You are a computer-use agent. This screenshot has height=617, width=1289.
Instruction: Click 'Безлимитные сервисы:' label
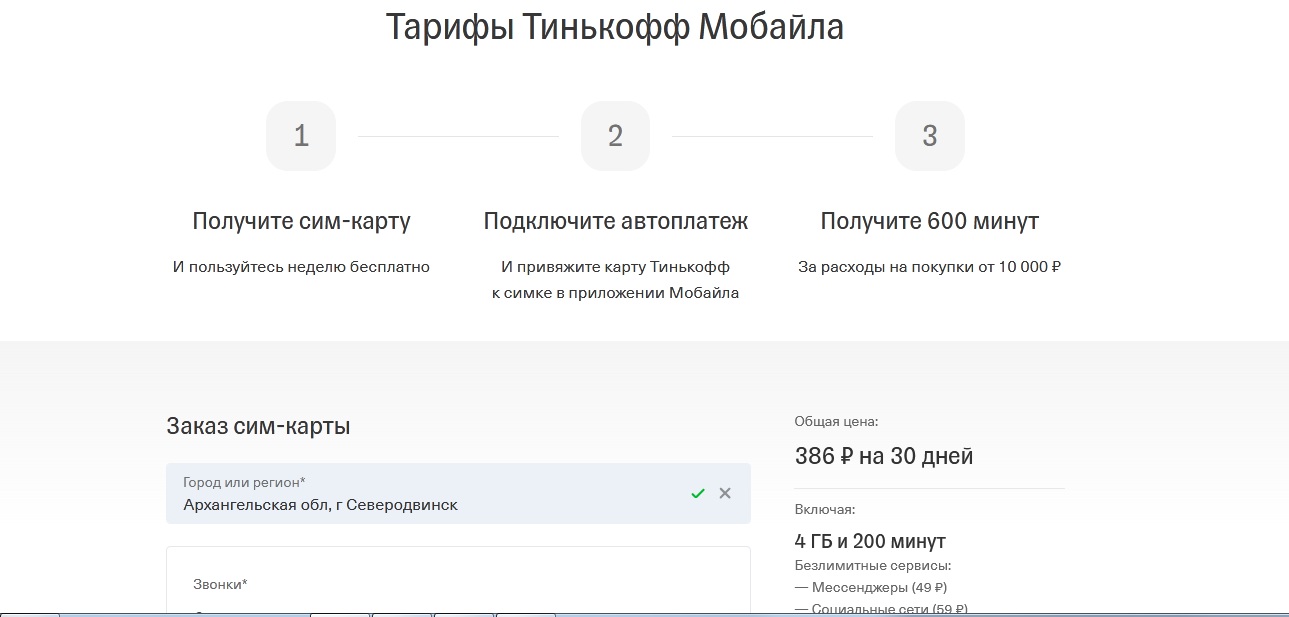point(873,566)
